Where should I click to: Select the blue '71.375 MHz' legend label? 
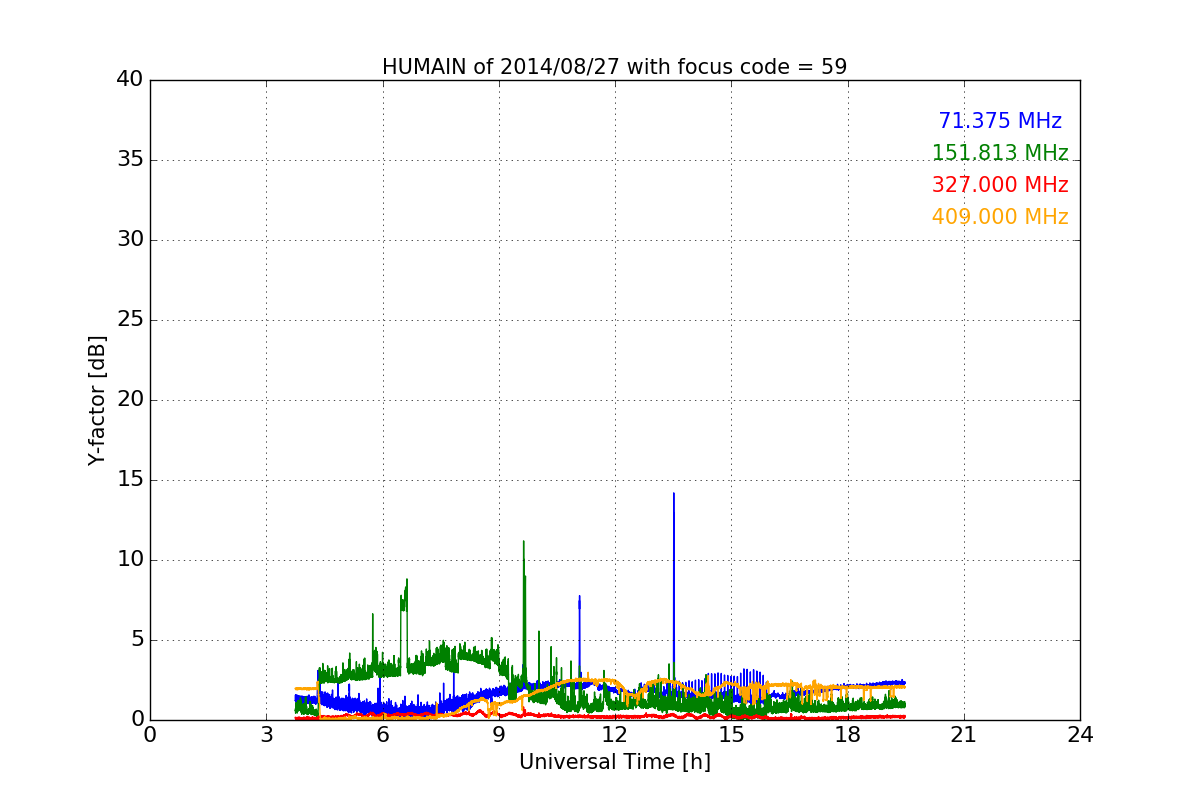1000,121
